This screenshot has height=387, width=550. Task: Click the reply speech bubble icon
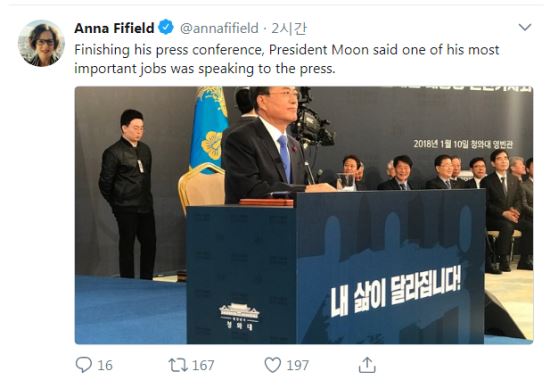84,365
